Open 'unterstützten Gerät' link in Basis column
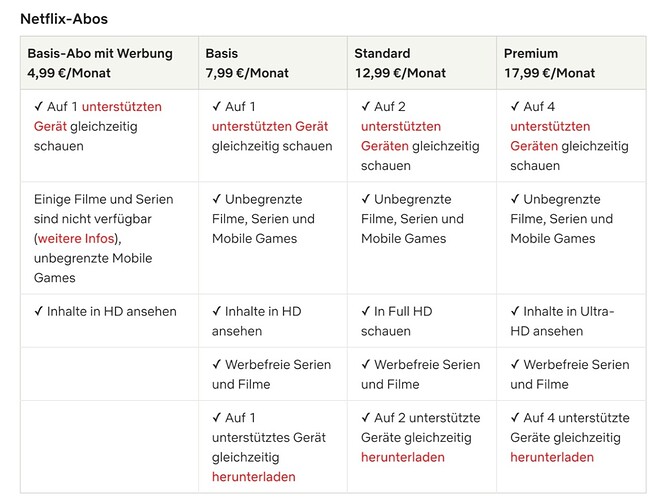660x500 pixels. (270, 127)
